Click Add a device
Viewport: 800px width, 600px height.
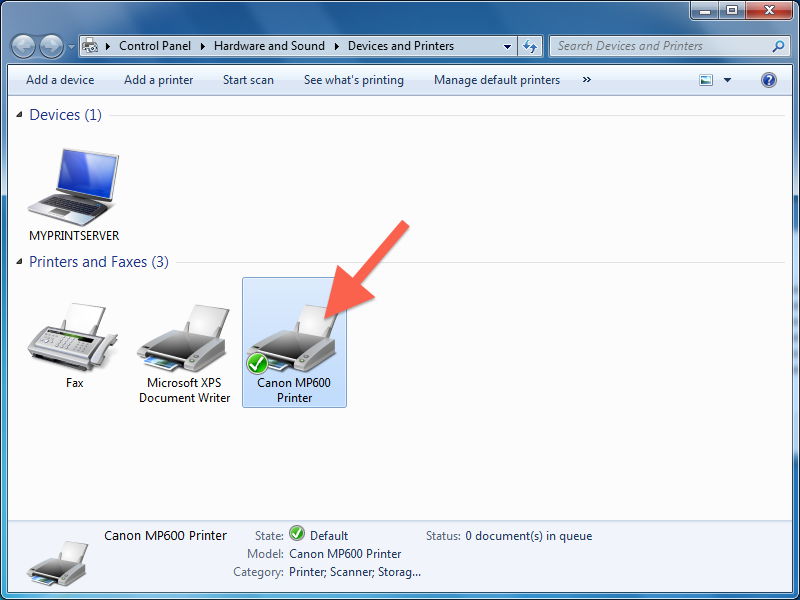(x=60, y=80)
